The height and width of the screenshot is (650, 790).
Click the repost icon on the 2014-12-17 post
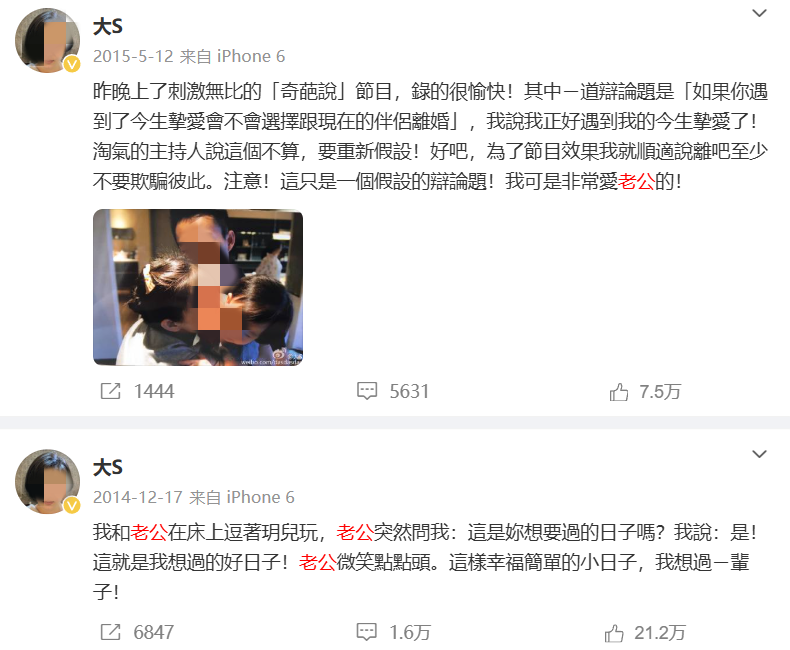coord(110,632)
